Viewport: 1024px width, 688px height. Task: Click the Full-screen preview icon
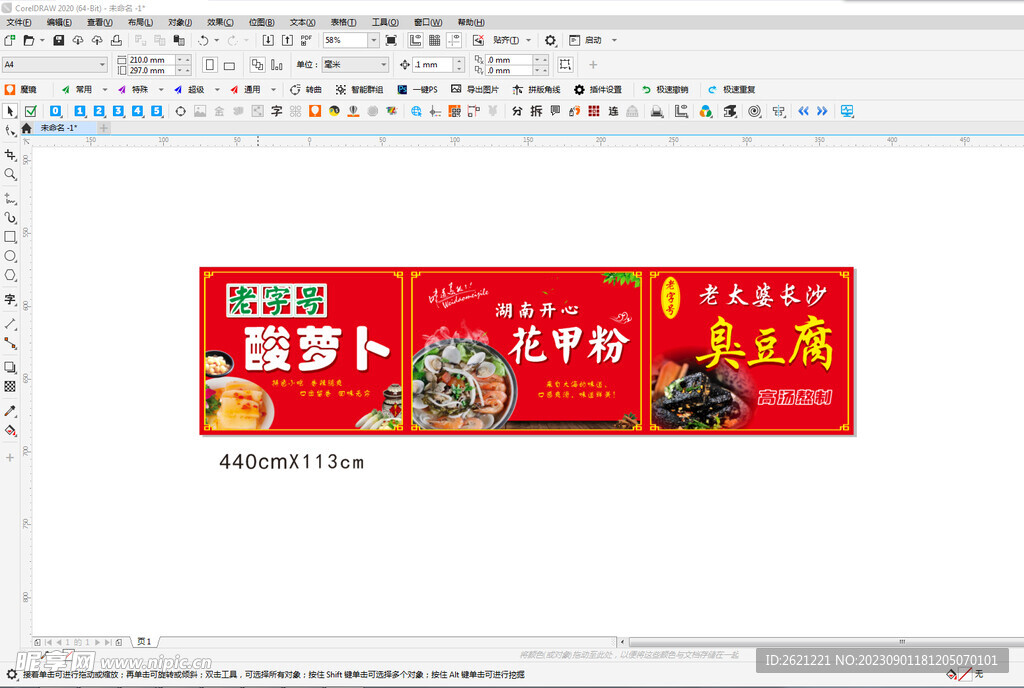tap(391, 40)
